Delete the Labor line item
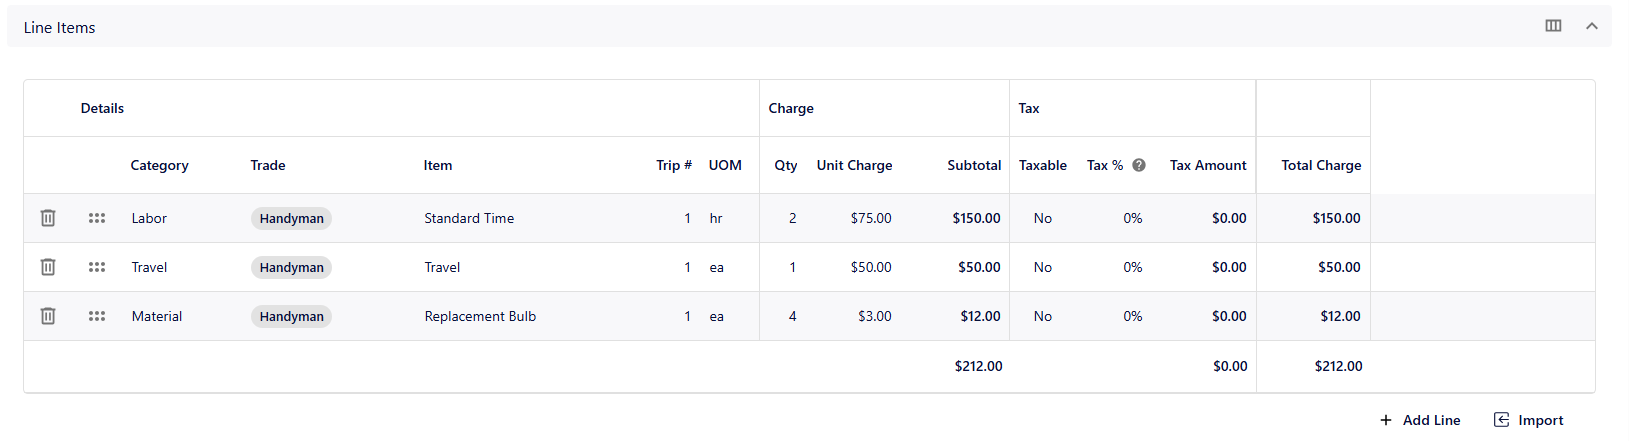The image size is (1629, 441). tap(48, 218)
